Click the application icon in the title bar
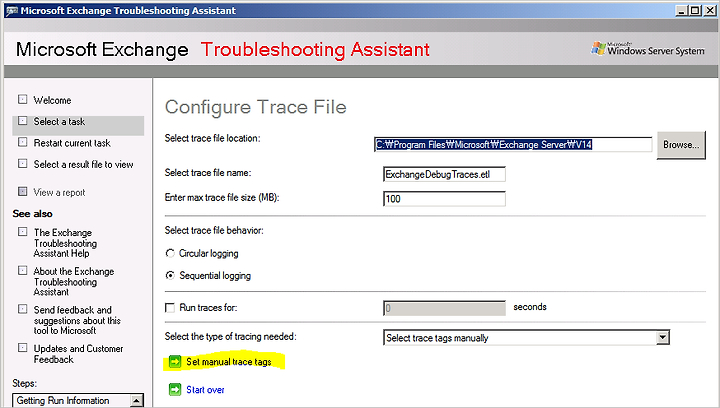Viewport: 720px width, 408px height. (x=11, y=11)
